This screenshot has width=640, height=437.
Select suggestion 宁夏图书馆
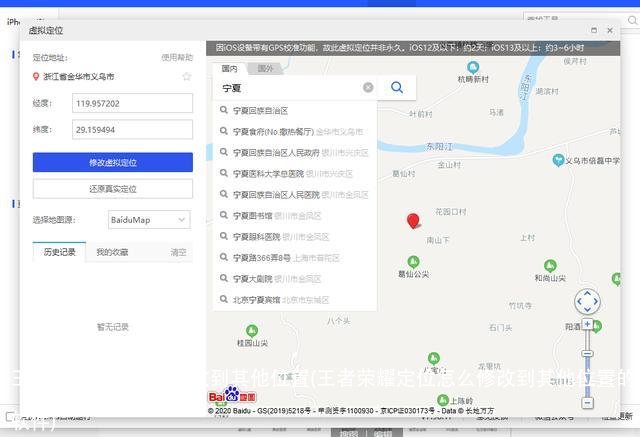click(x=294, y=216)
